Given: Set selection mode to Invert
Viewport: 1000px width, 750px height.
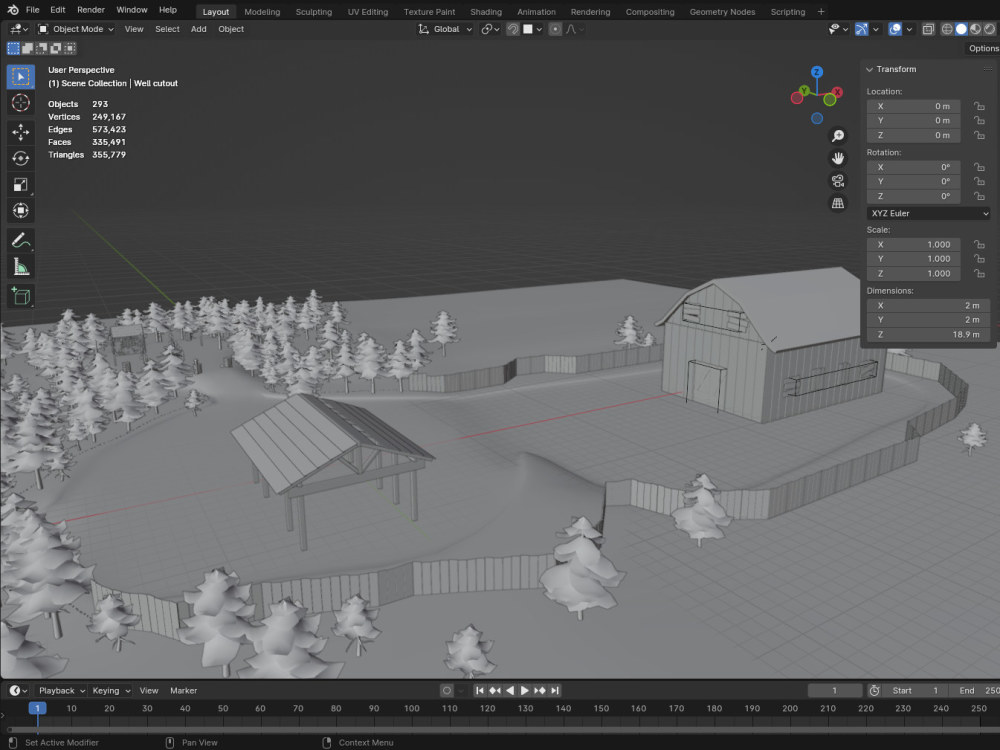Looking at the screenshot, I should coord(55,48).
